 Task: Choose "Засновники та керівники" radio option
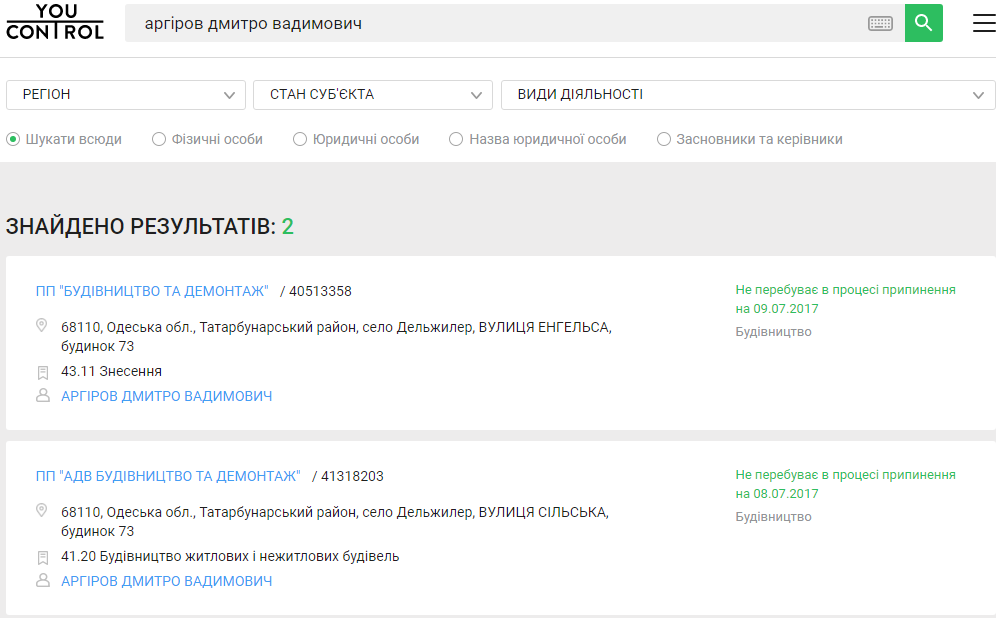tap(664, 139)
